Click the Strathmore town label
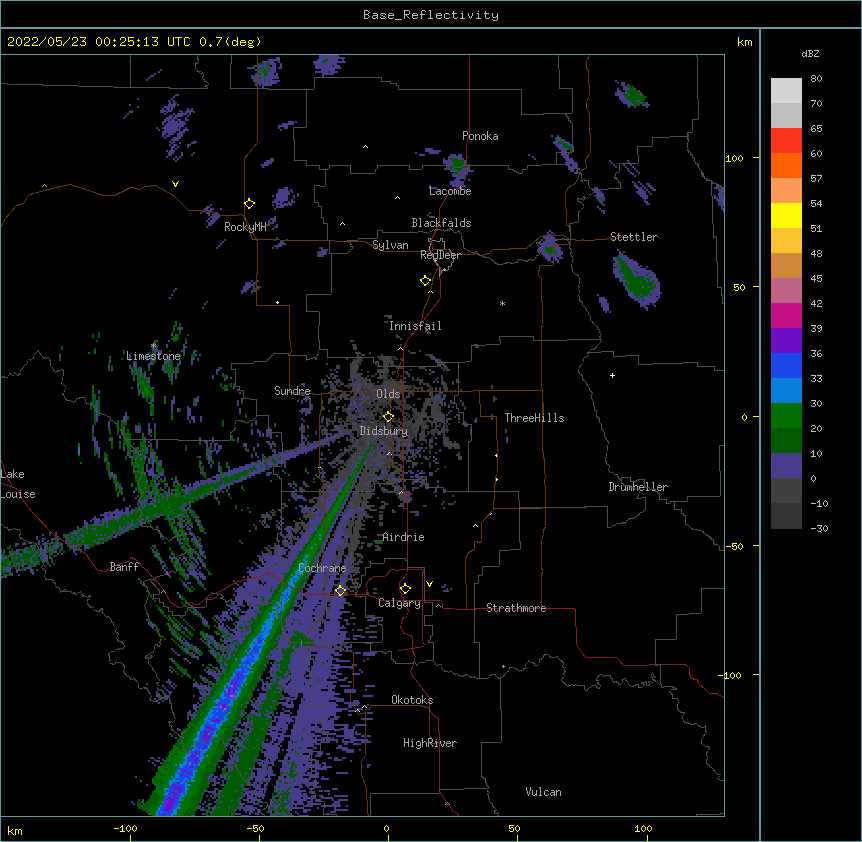 click(x=516, y=608)
